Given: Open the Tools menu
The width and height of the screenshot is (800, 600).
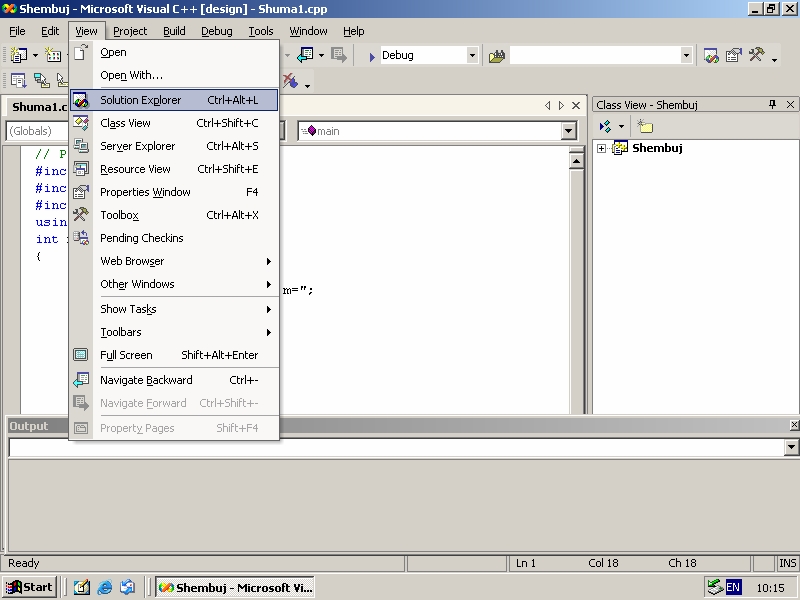Looking at the screenshot, I should tap(261, 31).
